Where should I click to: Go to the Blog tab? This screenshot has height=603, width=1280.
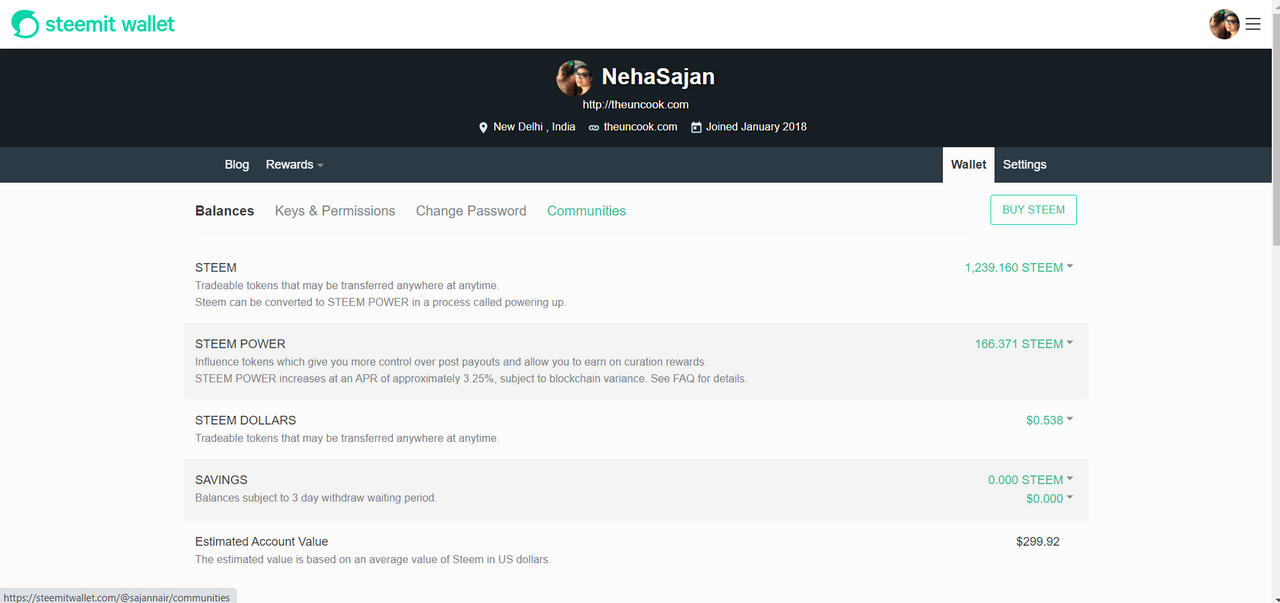click(x=237, y=165)
